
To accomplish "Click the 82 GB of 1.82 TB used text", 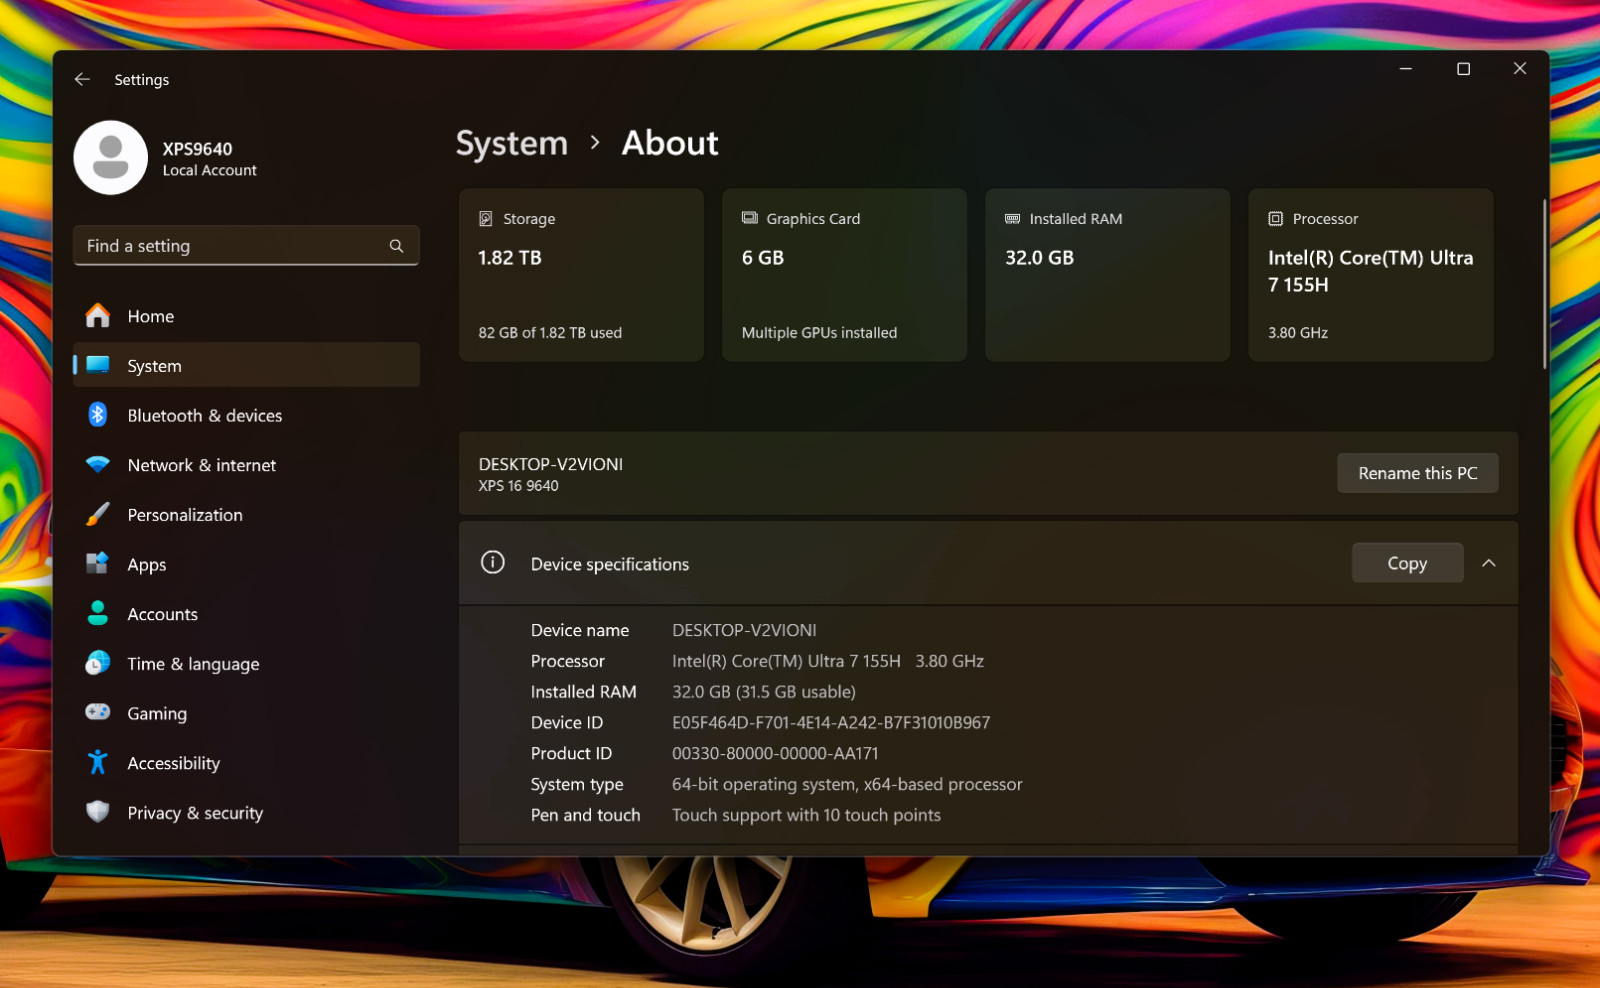I will (x=550, y=333).
